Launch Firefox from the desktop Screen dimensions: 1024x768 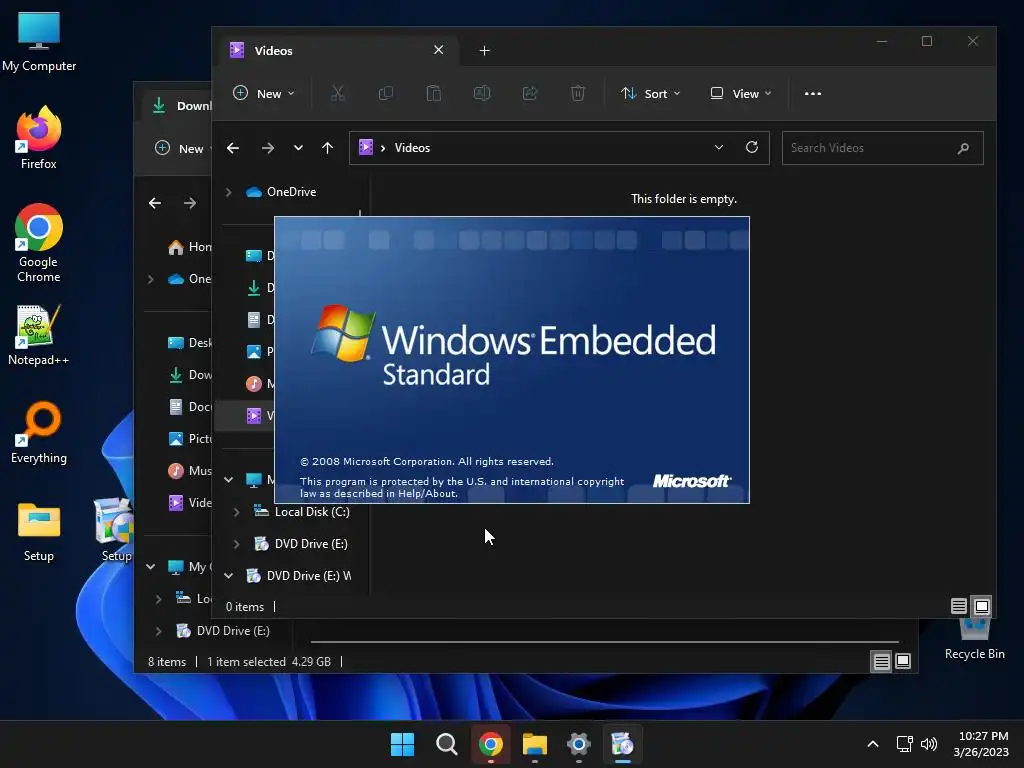(39, 138)
